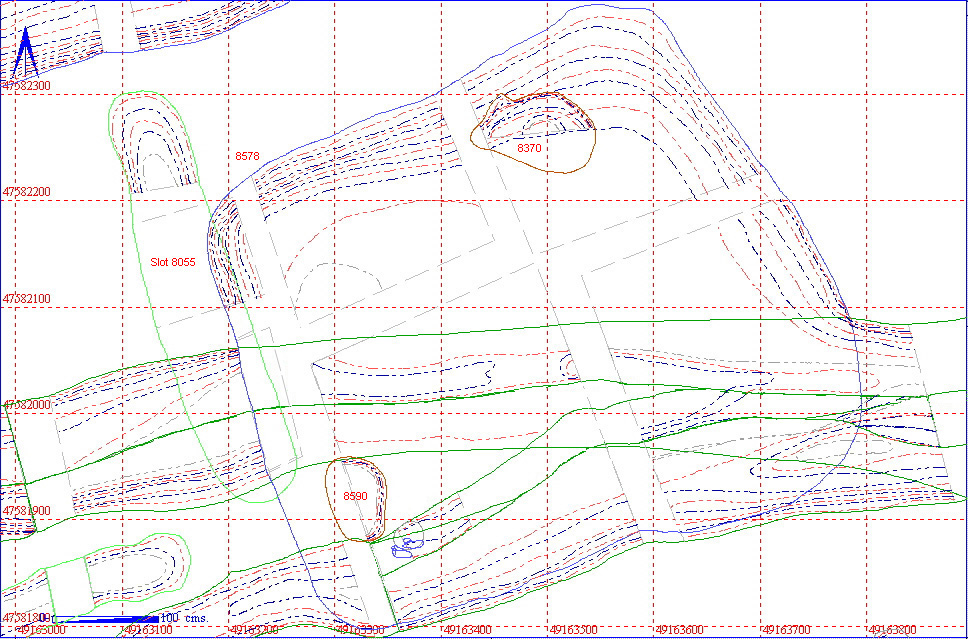This screenshot has height=639, width=968.
Task: Select northing label 47582300
Action: coord(26,87)
